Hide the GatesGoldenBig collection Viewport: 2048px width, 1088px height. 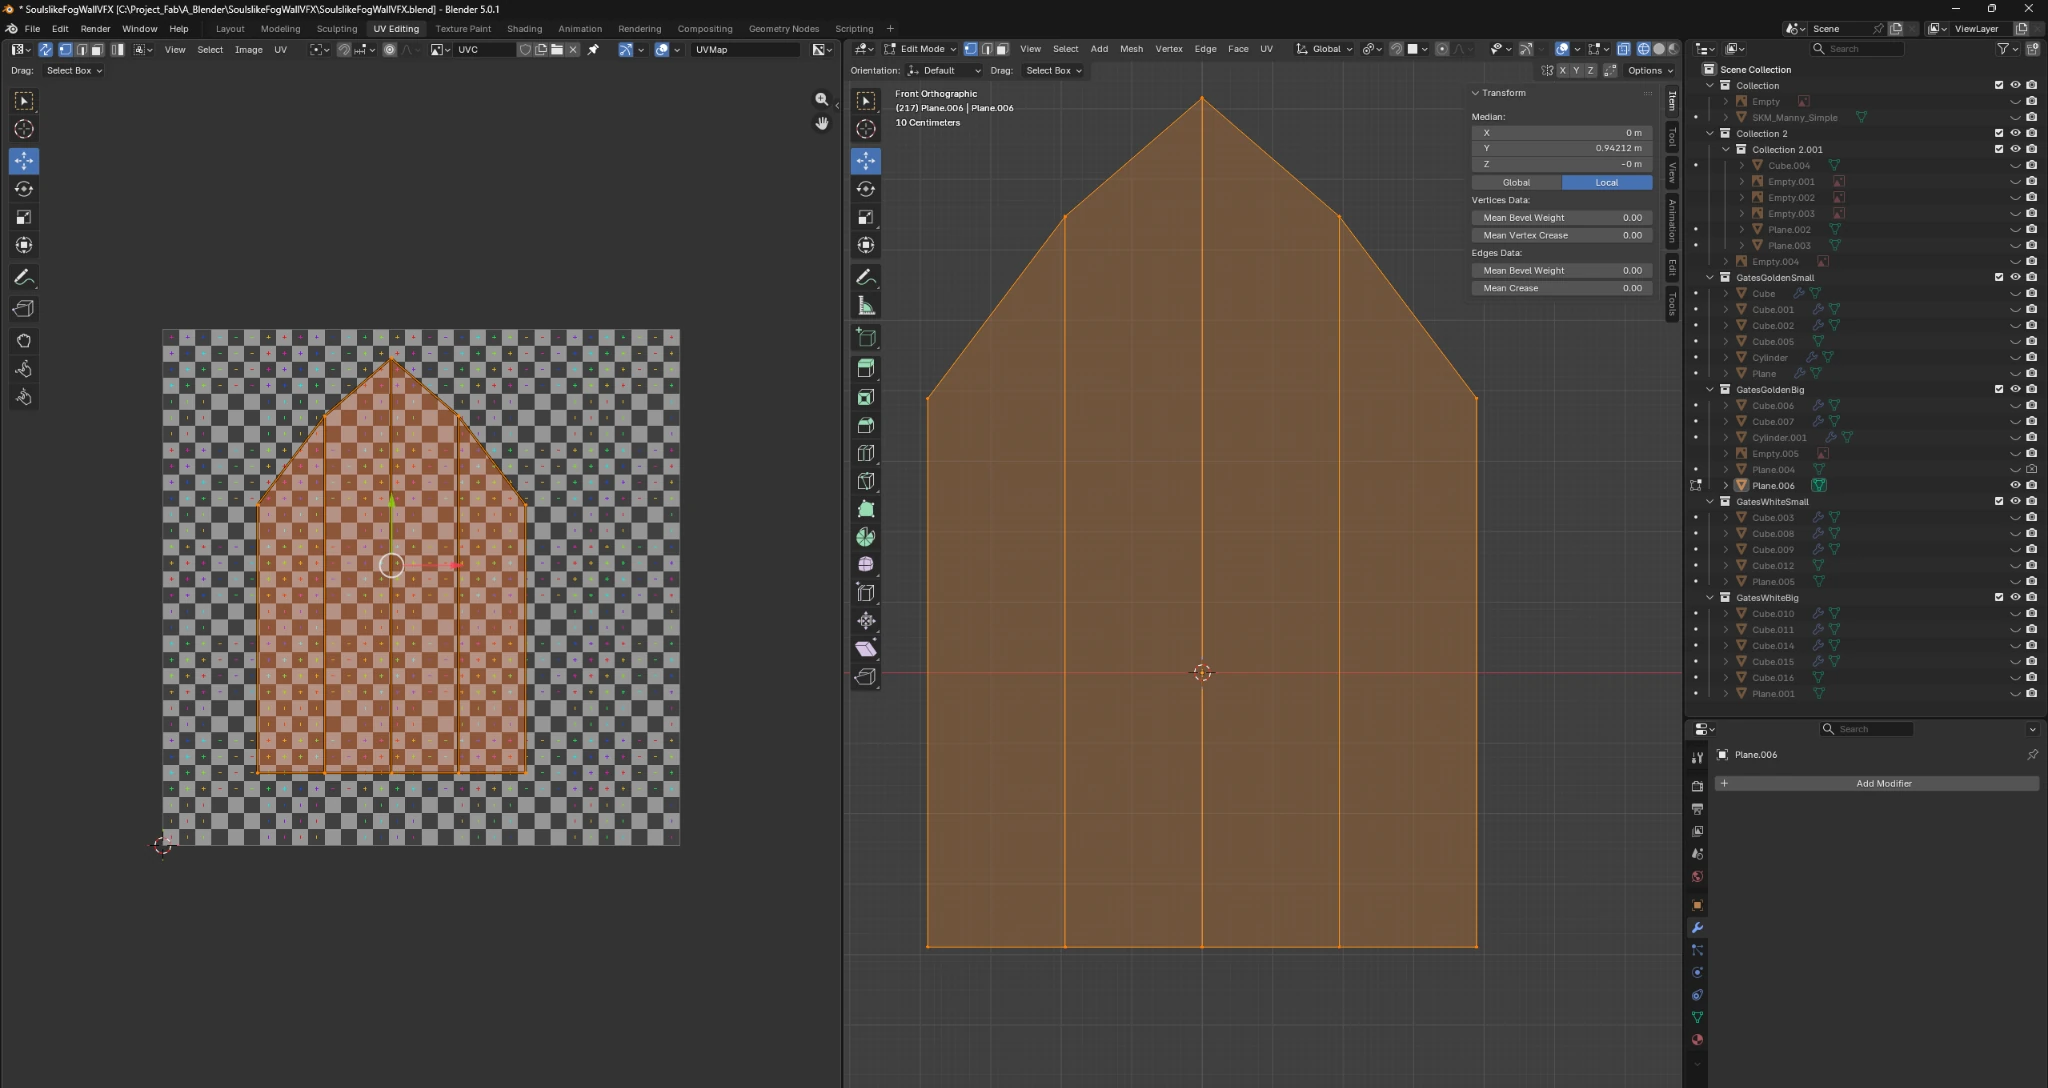pyautogui.click(x=2015, y=389)
